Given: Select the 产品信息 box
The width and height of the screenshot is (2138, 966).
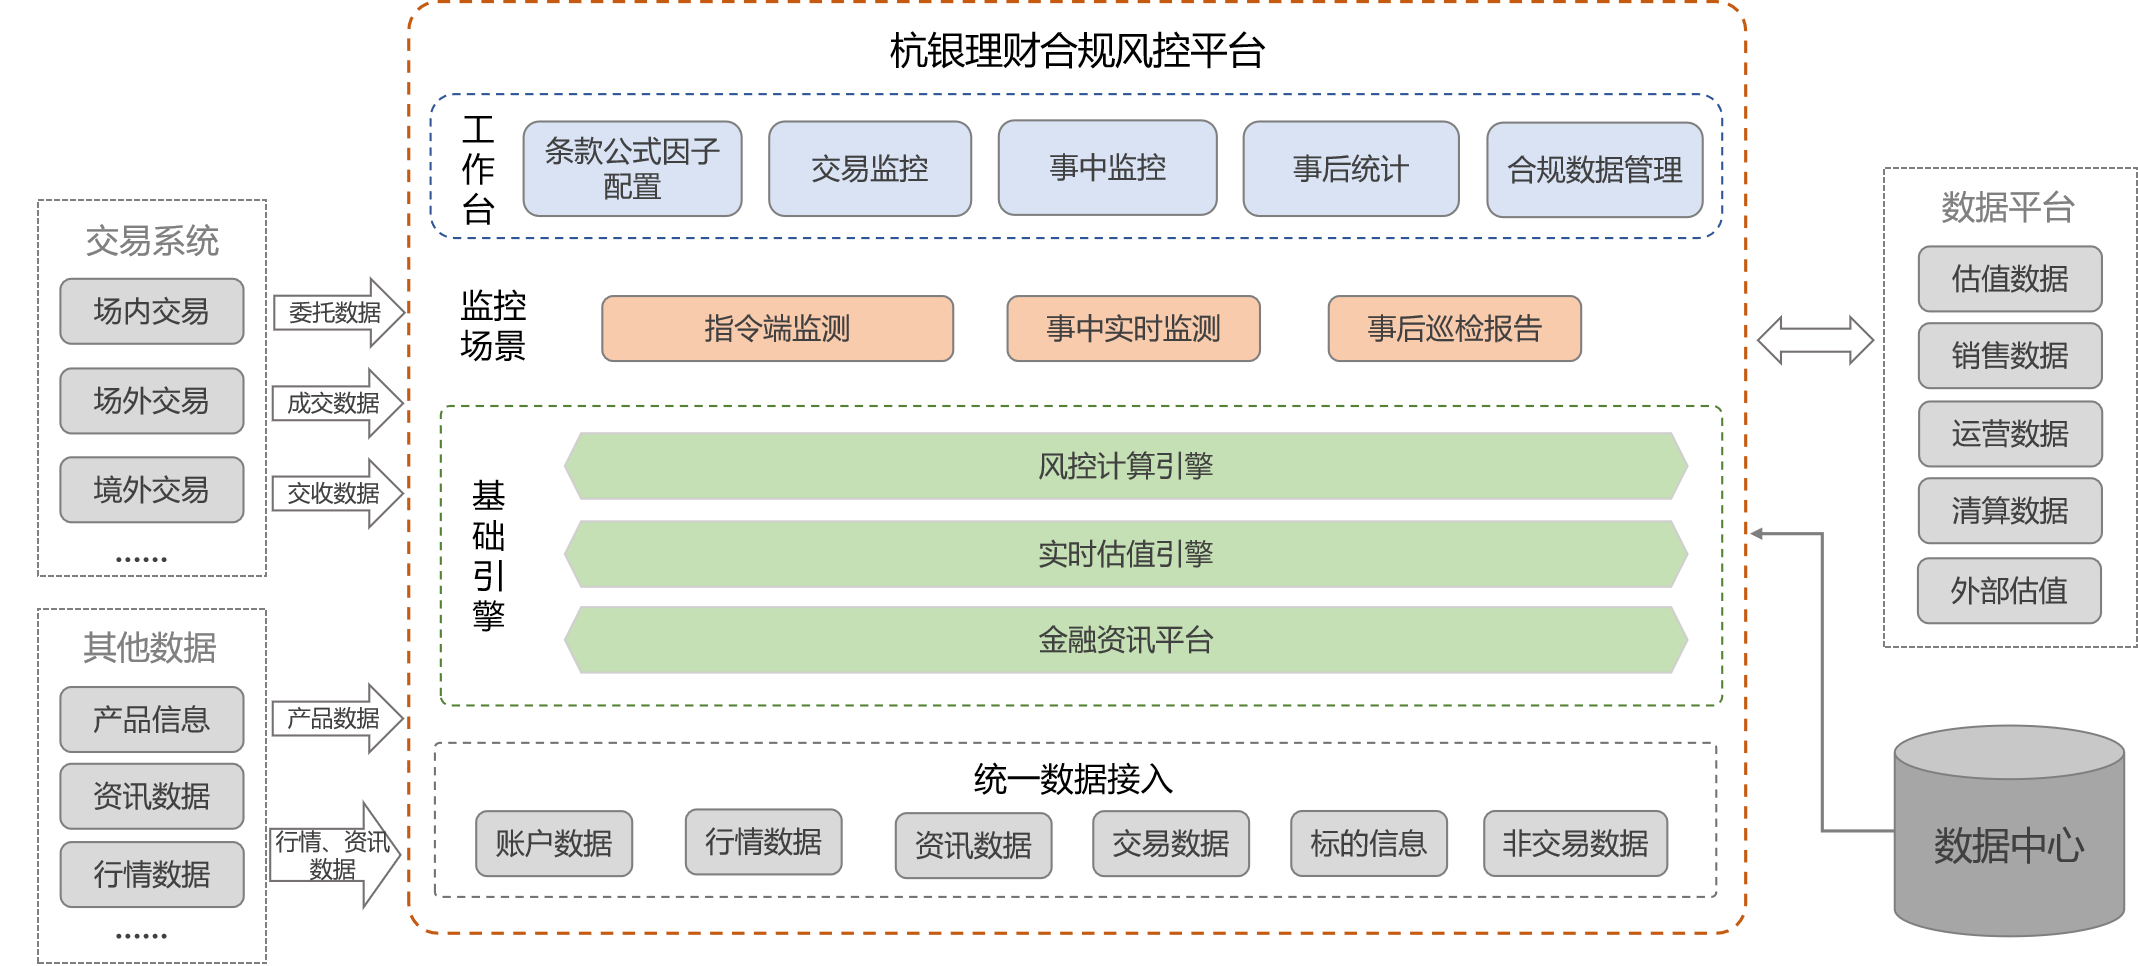Looking at the screenshot, I should coord(152,719).
